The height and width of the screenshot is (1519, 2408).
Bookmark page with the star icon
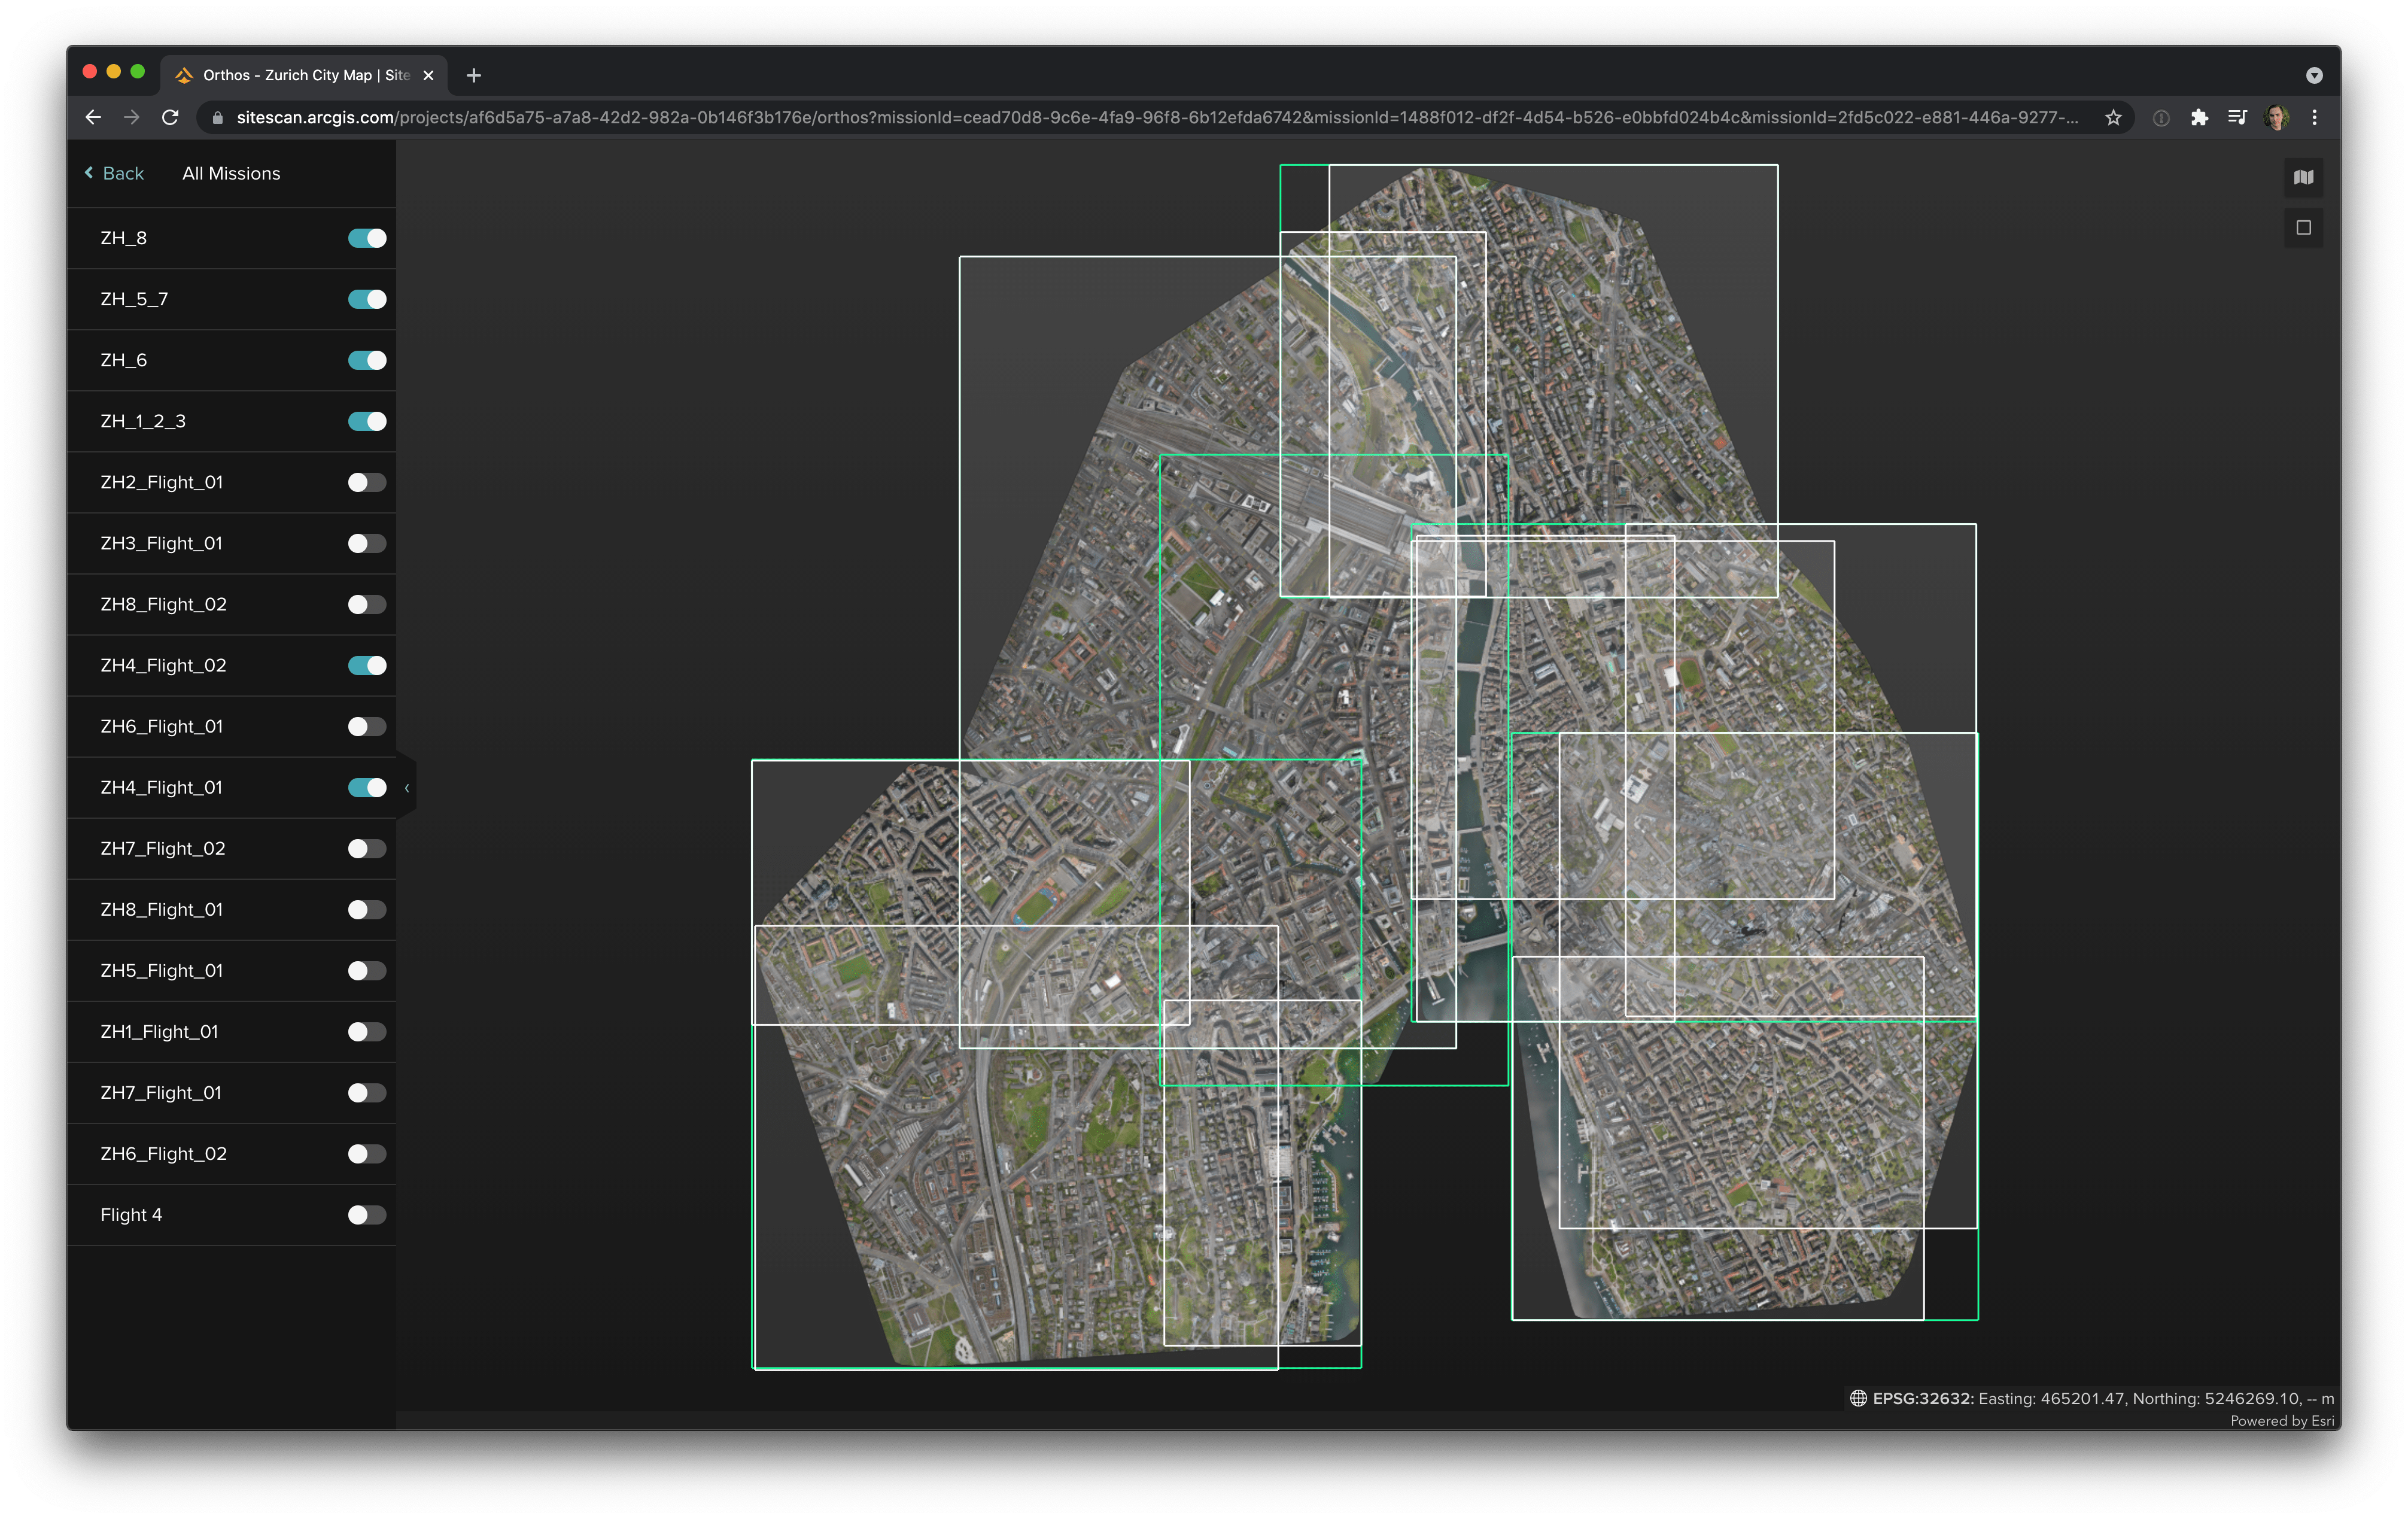coord(2113,118)
